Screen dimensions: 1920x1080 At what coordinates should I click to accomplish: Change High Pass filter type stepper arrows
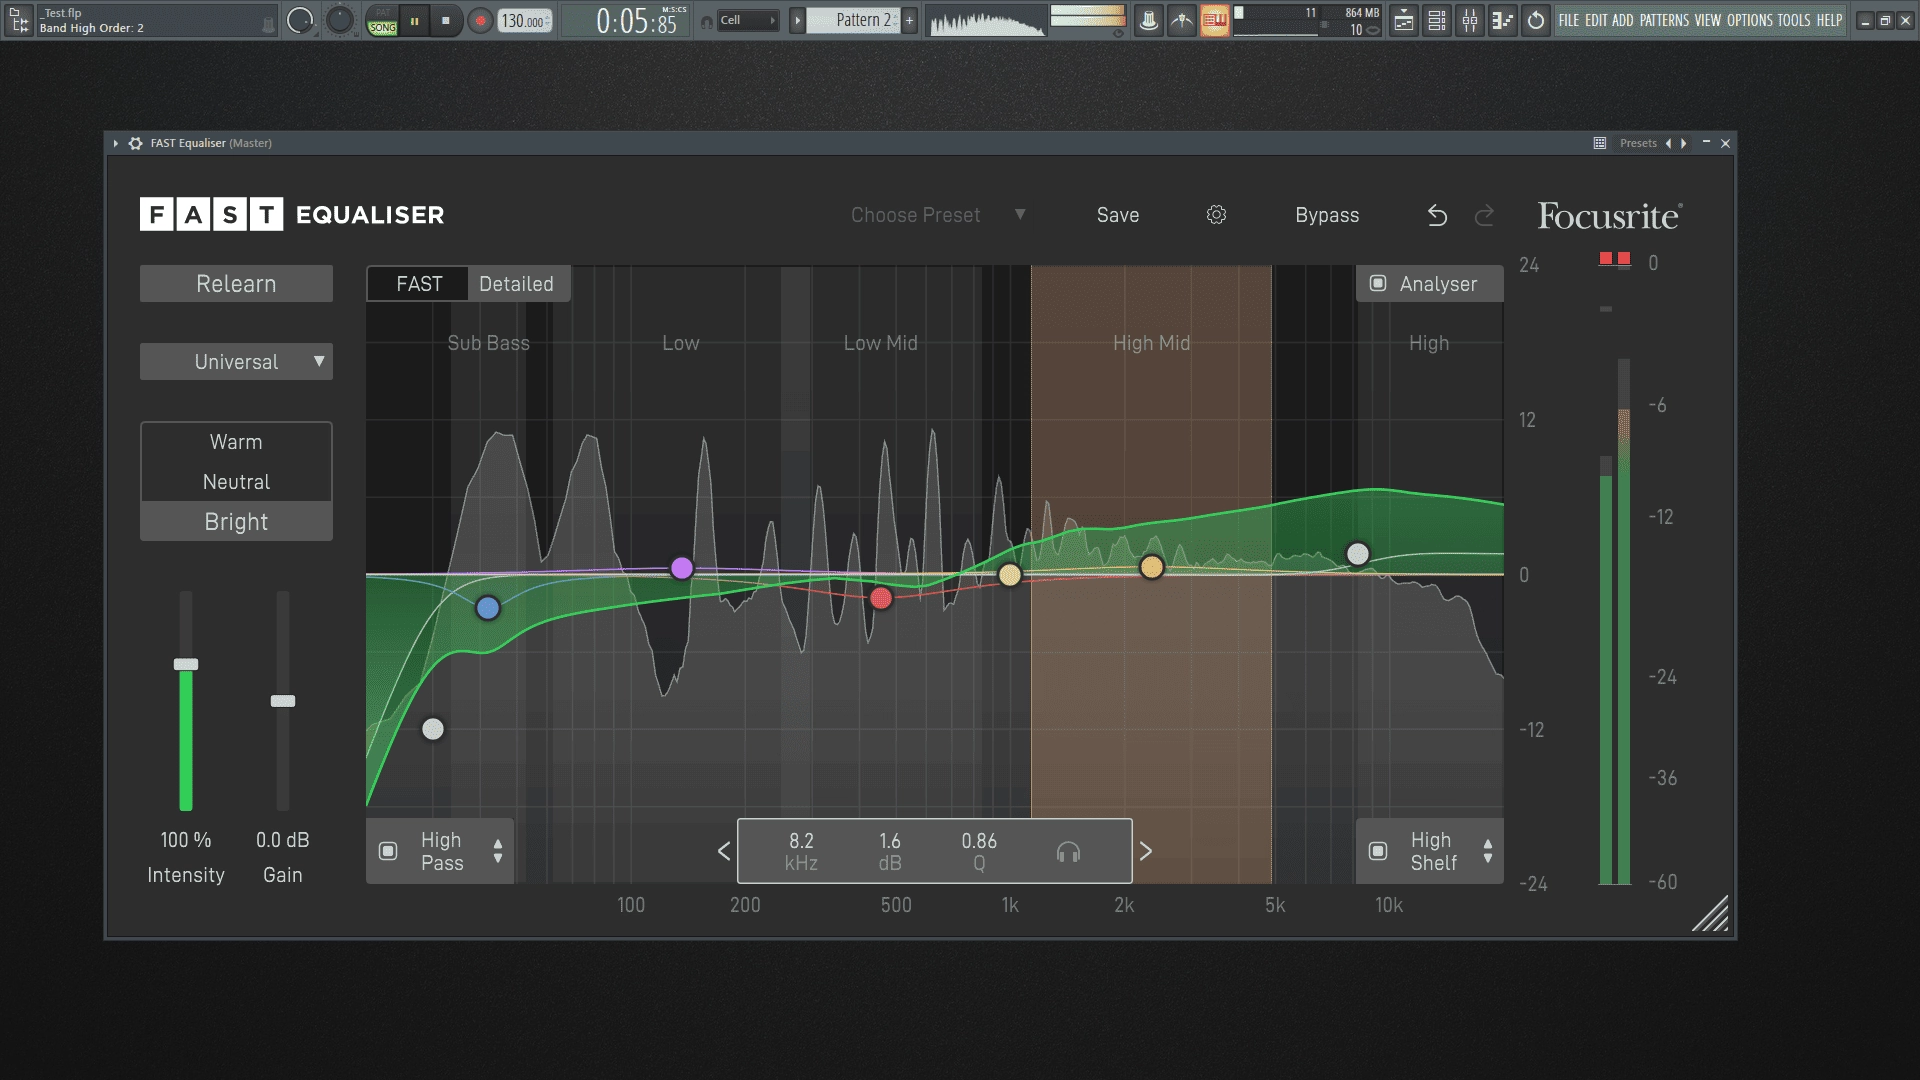click(x=498, y=851)
